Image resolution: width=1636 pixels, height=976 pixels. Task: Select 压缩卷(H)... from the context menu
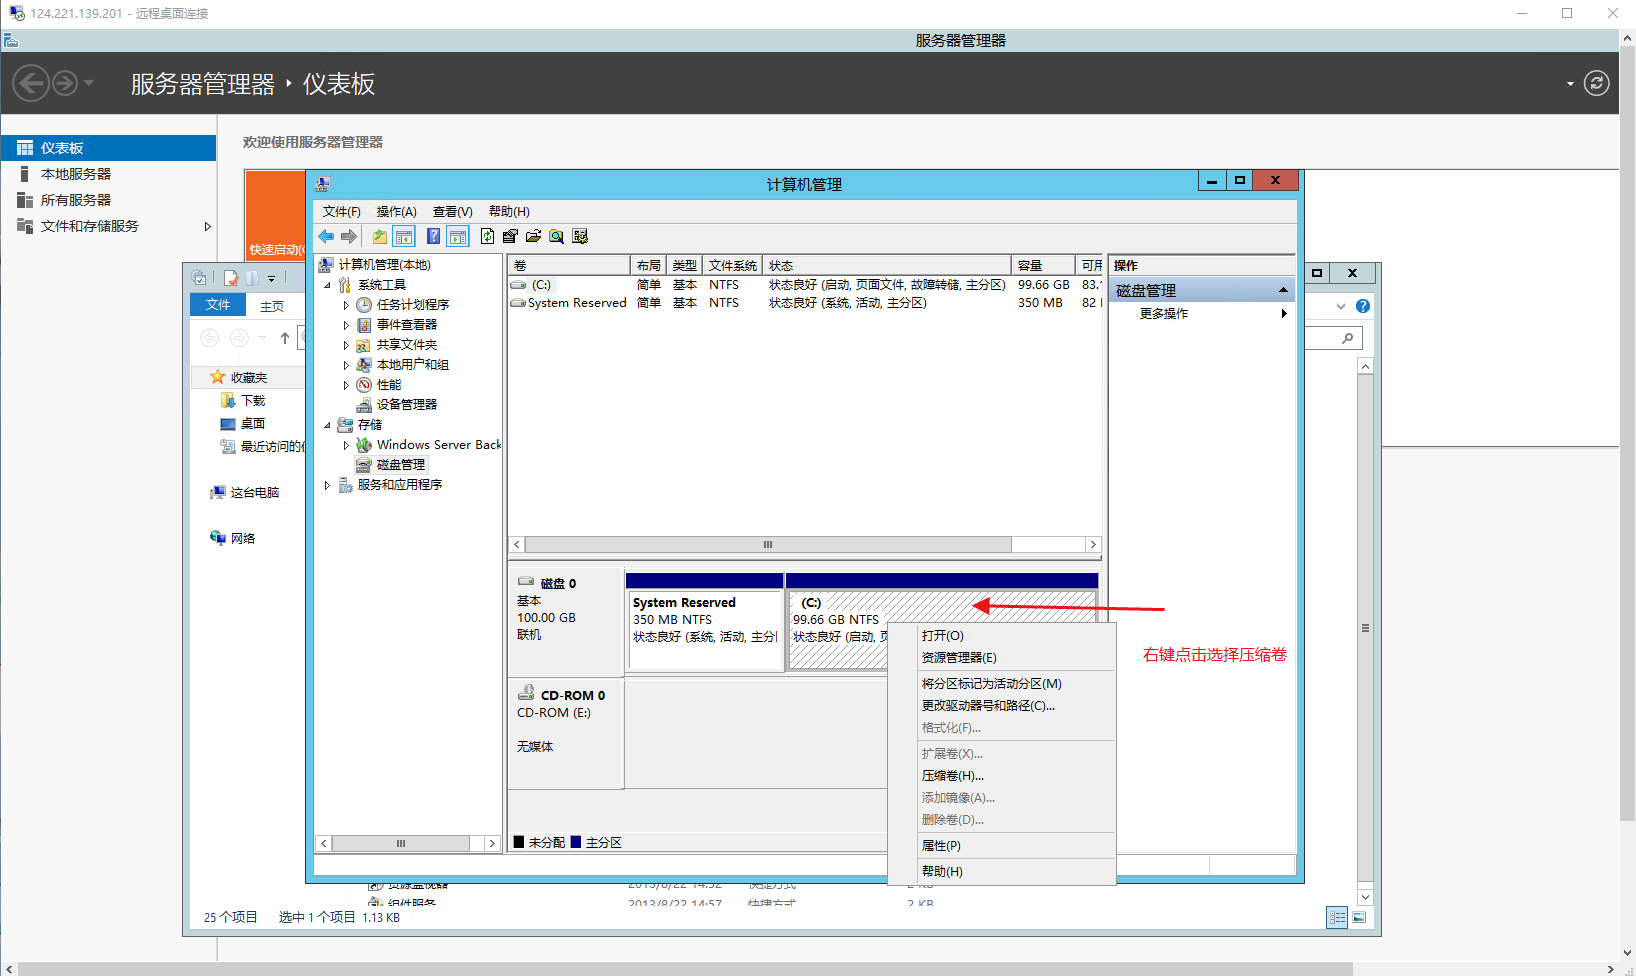(952, 776)
